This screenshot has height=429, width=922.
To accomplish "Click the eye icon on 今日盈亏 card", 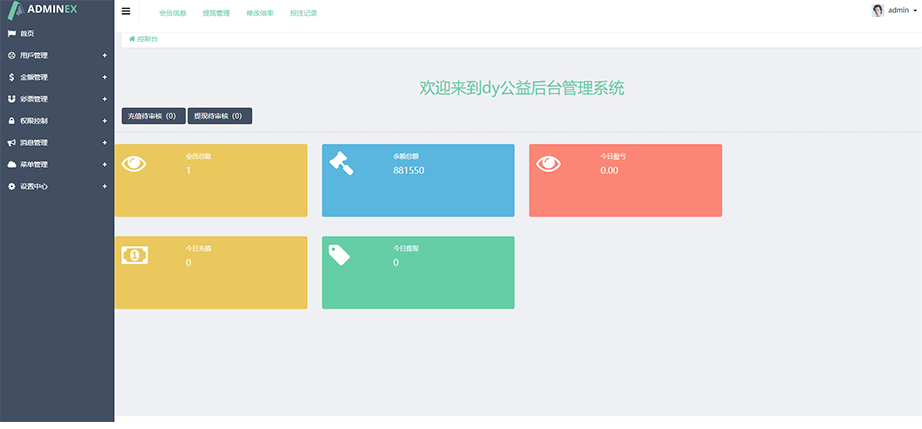I will click(548, 164).
